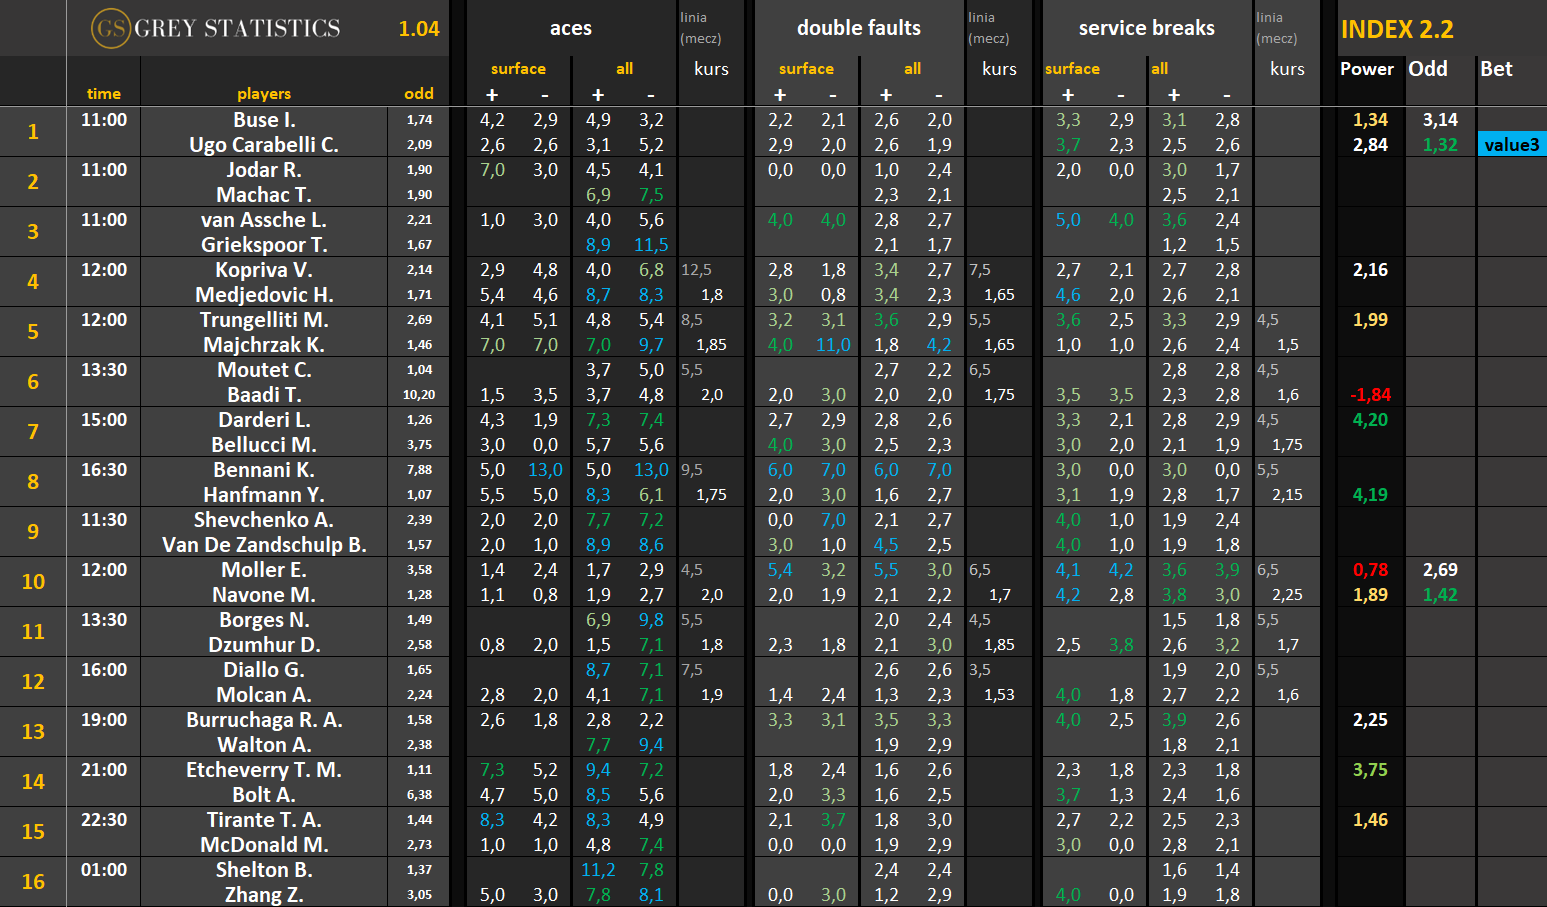1547x907 pixels.
Task: Select row number 7 in the index column
Action: pos(33,432)
